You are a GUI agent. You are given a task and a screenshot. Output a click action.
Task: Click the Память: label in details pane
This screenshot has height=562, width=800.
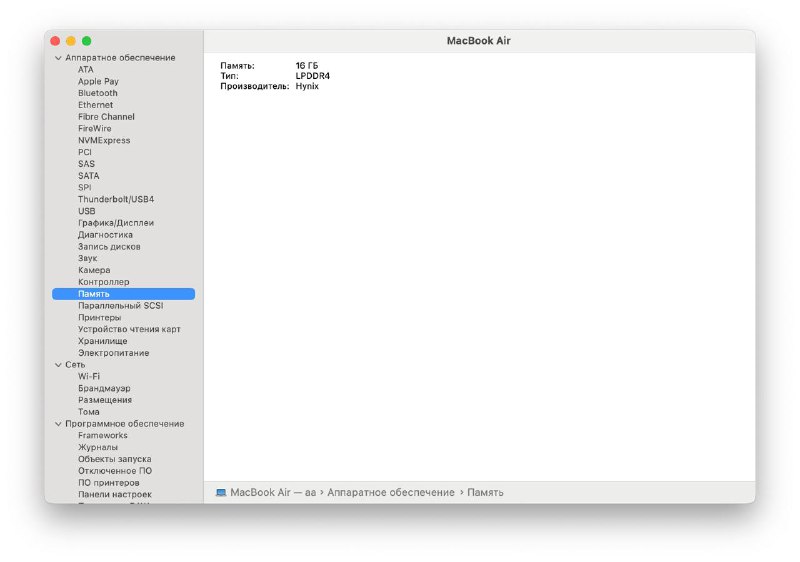coord(237,66)
